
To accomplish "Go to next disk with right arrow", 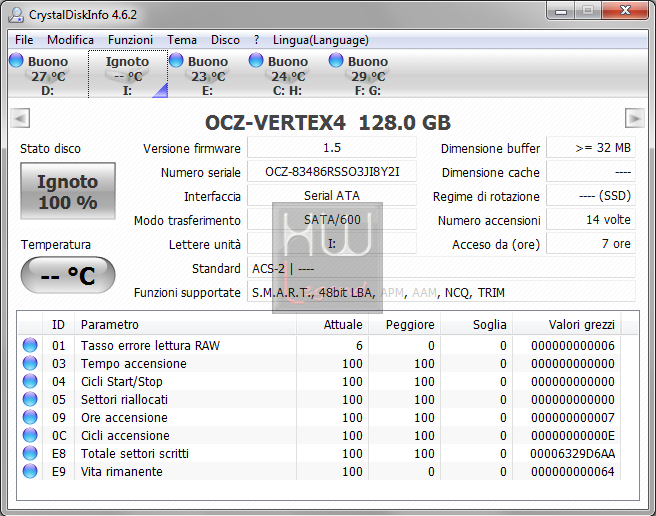I will pos(635,118).
